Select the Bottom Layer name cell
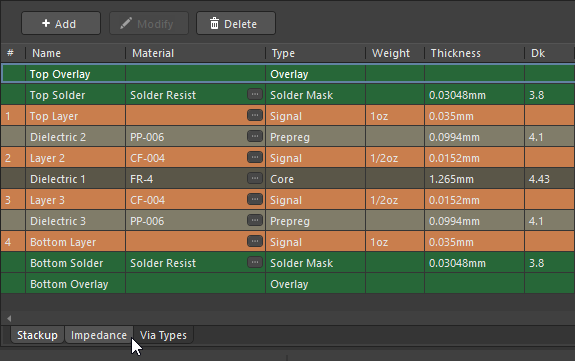 pyautogui.click(x=76, y=242)
